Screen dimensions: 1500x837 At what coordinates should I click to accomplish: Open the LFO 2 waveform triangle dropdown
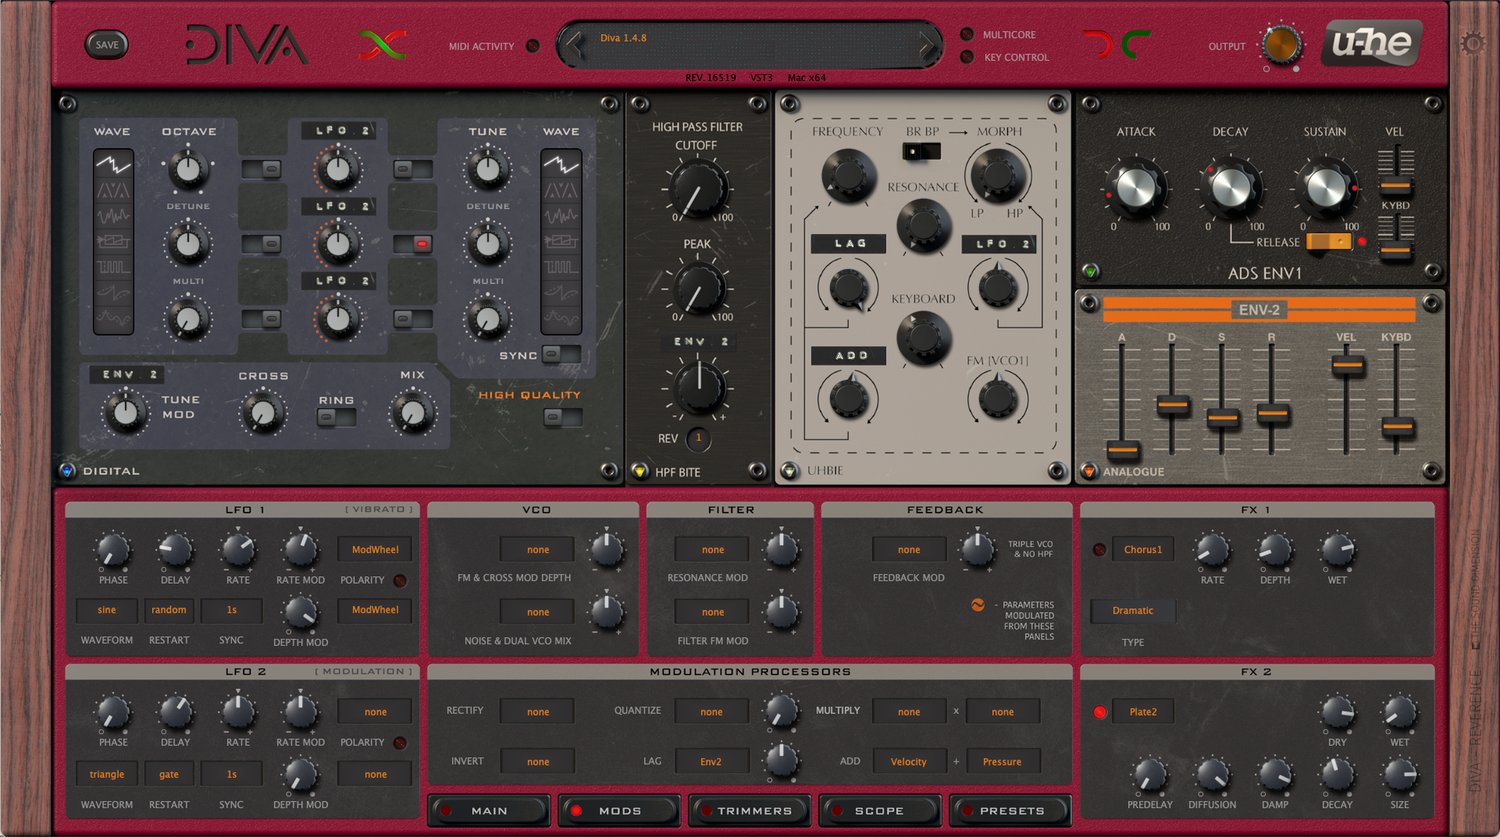tap(106, 774)
